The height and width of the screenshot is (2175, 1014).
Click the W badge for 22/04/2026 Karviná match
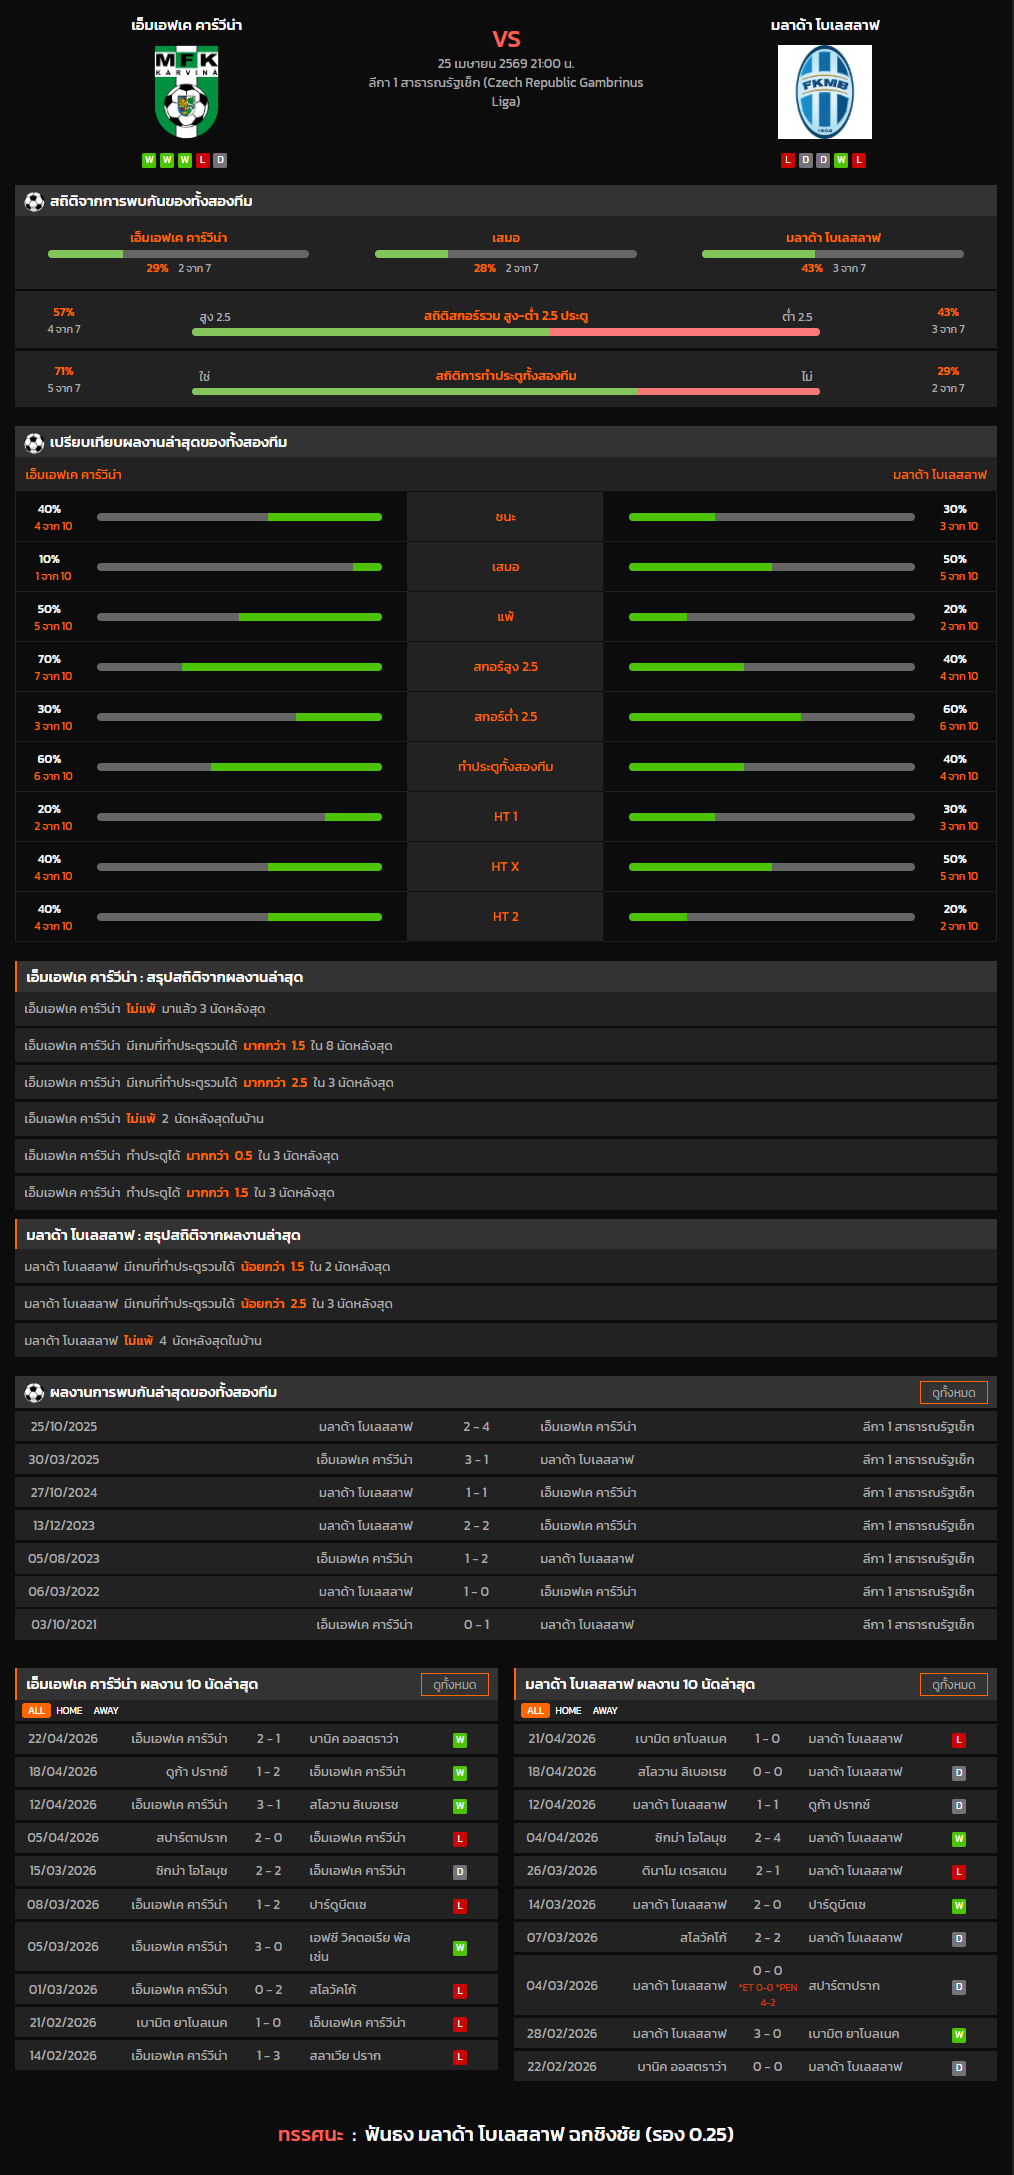click(x=460, y=1740)
